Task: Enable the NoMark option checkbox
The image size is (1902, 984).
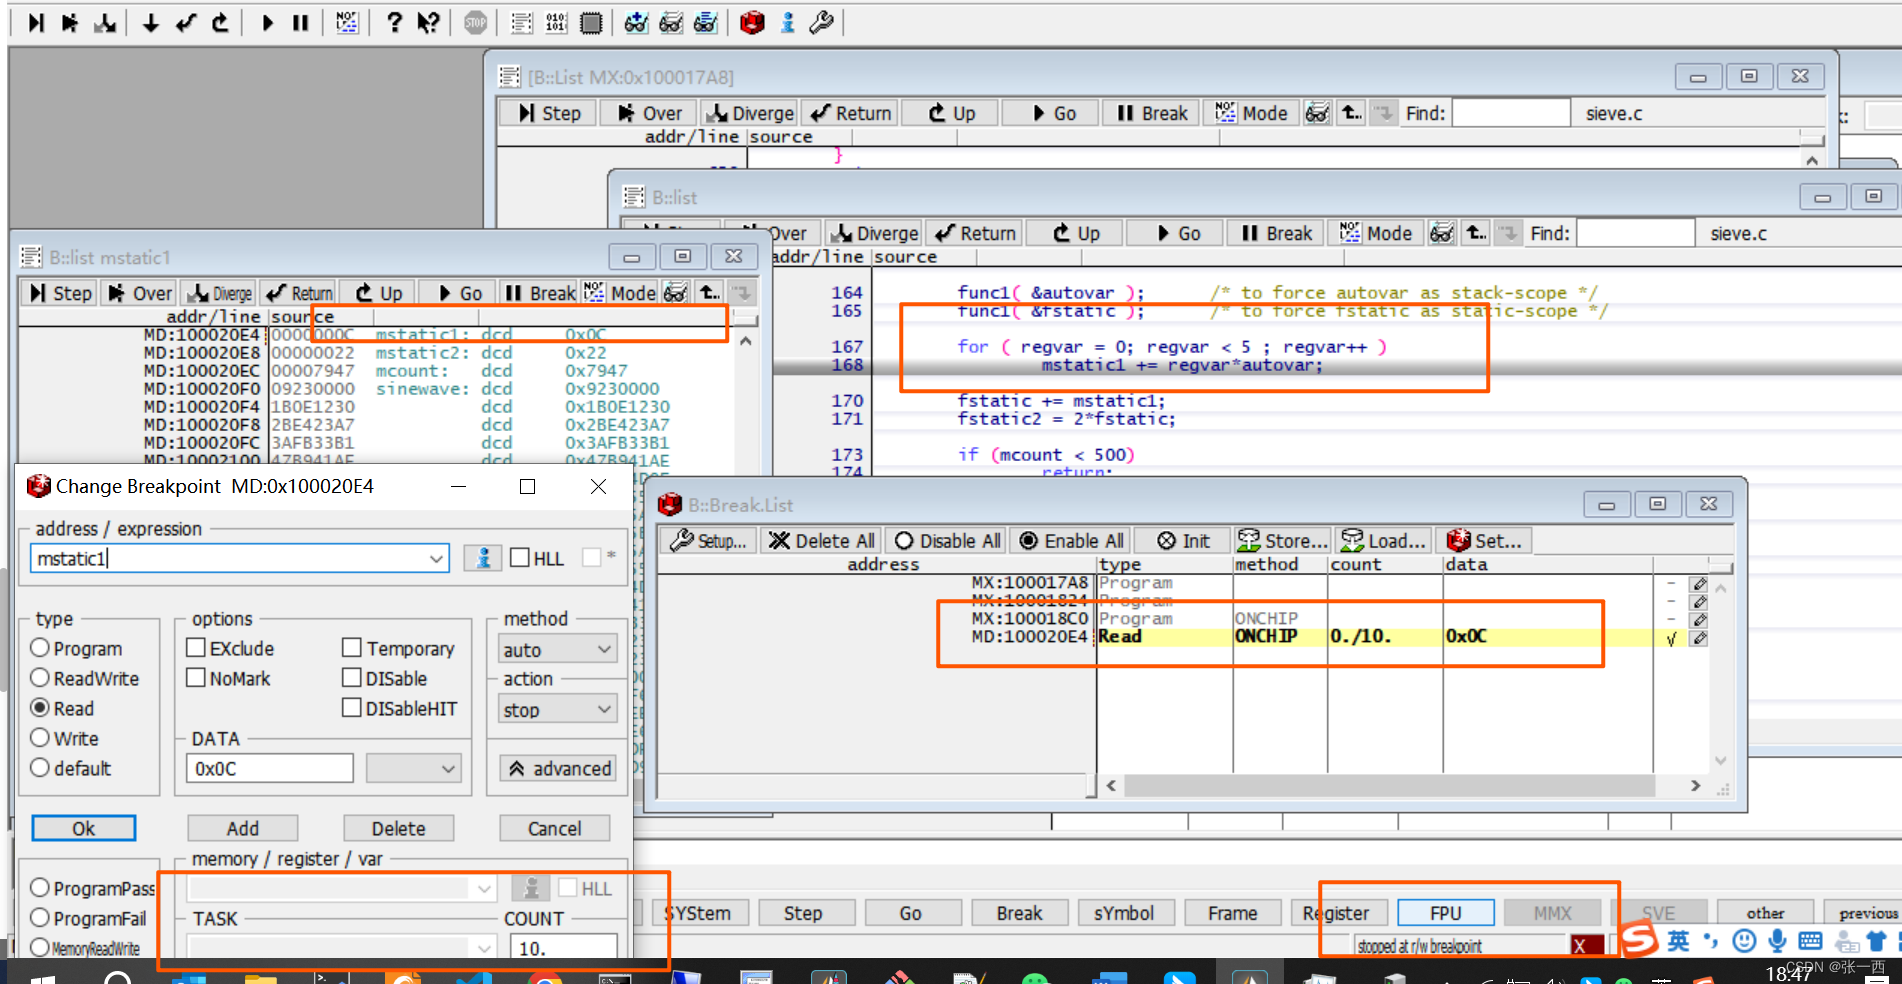Action: [196, 678]
